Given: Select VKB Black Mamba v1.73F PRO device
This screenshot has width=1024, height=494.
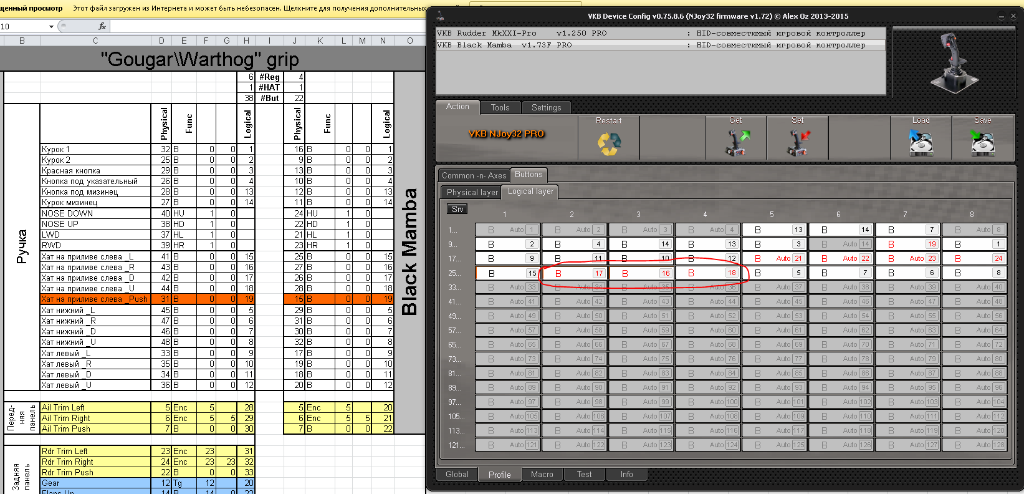Looking at the screenshot, I should [x=660, y=46].
